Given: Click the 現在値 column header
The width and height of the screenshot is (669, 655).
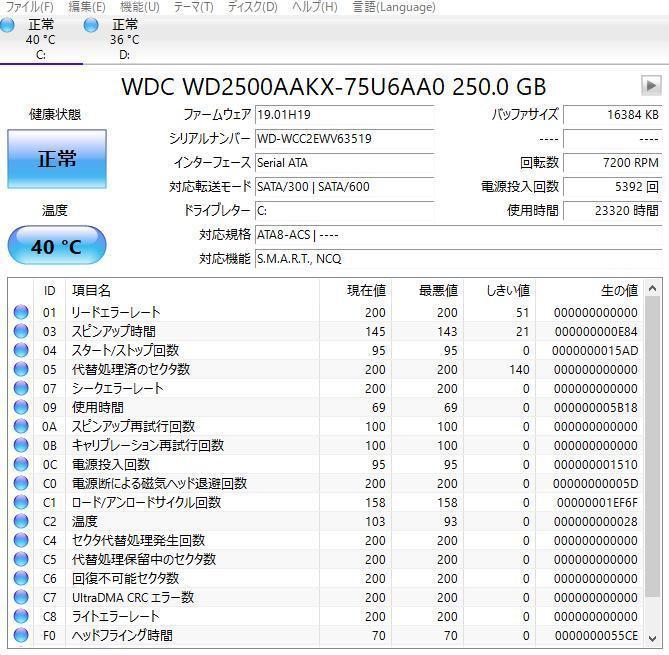Looking at the screenshot, I should pos(355,291).
